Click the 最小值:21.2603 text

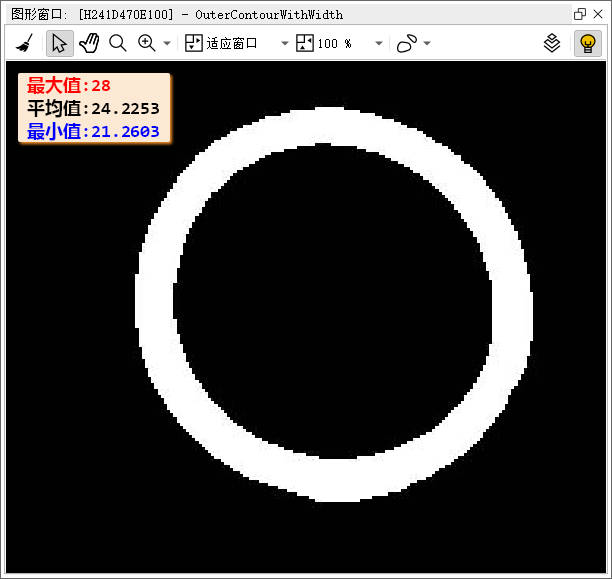pyautogui.click(x=93, y=132)
